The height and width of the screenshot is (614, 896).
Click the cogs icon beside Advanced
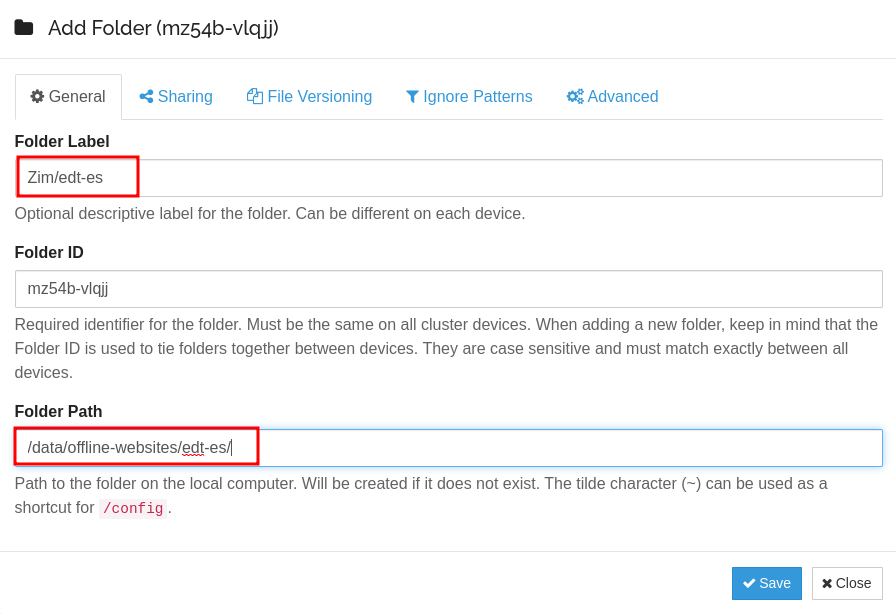coord(575,97)
